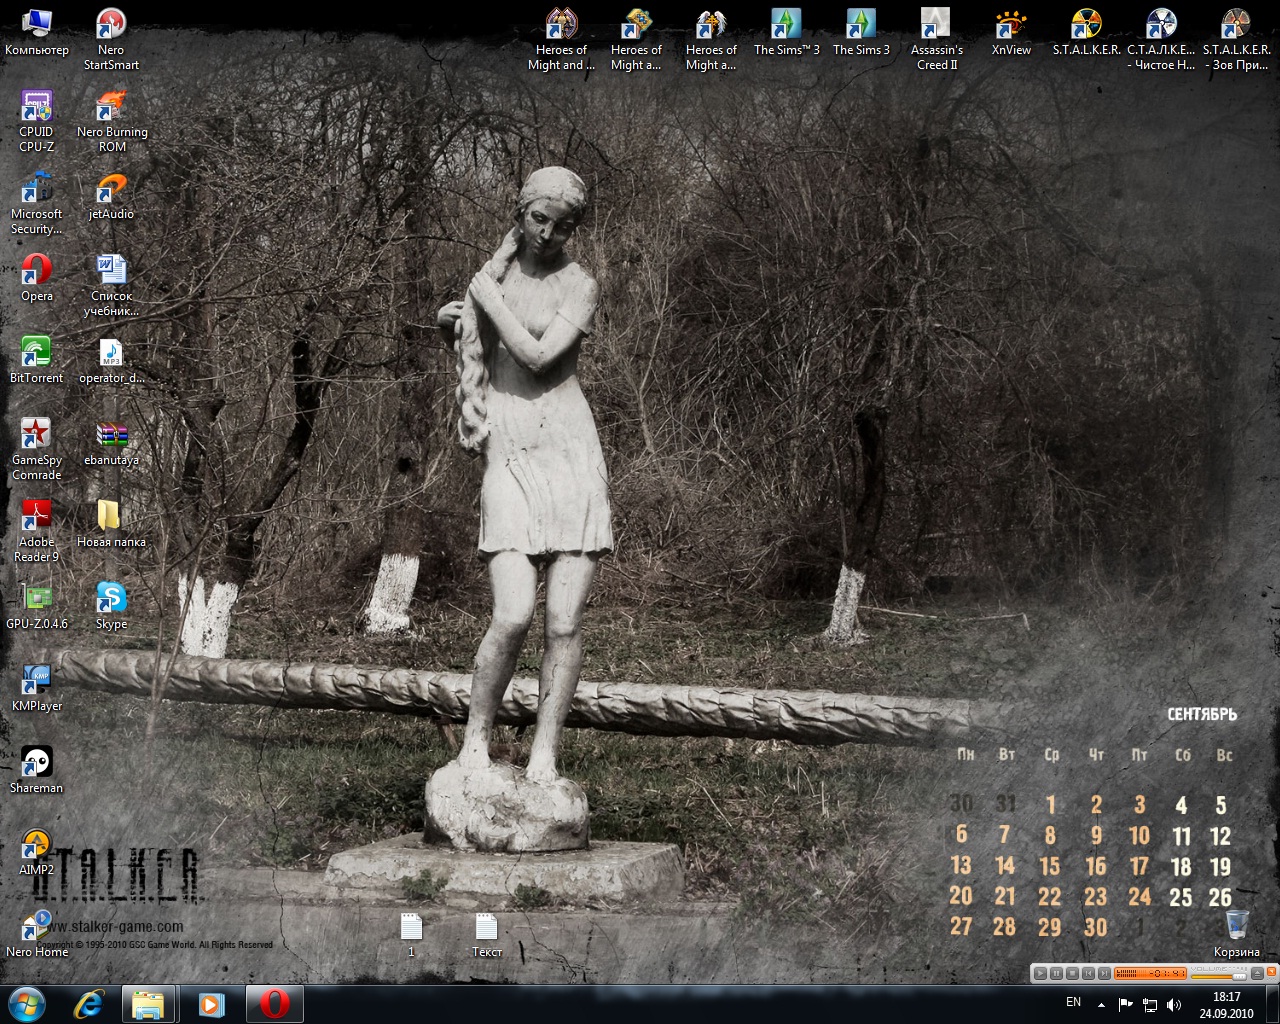Open the Компьютер desktop icon

click(x=37, y=33)
